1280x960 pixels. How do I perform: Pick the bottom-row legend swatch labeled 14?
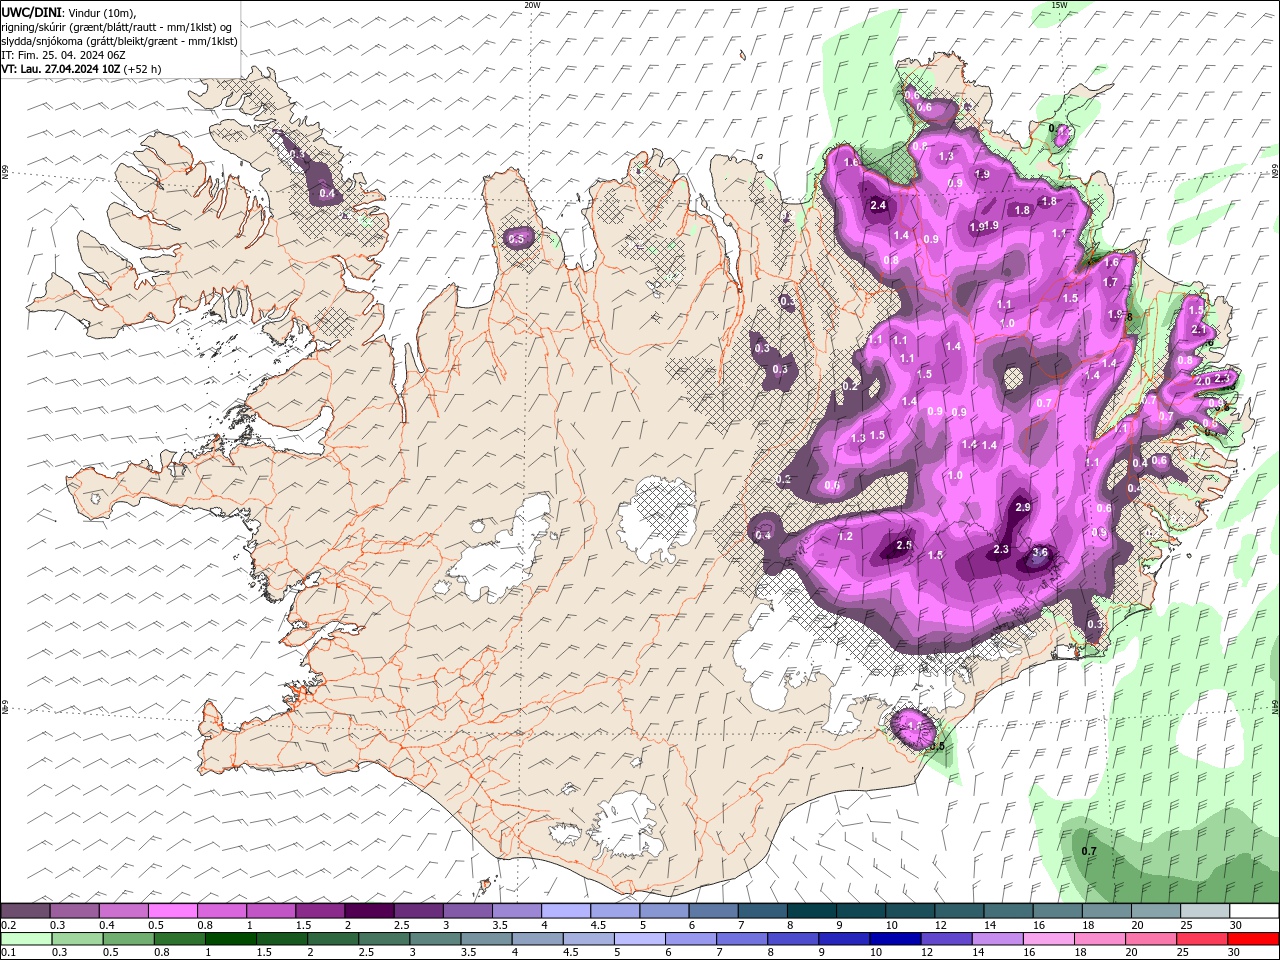coord(997,939)
